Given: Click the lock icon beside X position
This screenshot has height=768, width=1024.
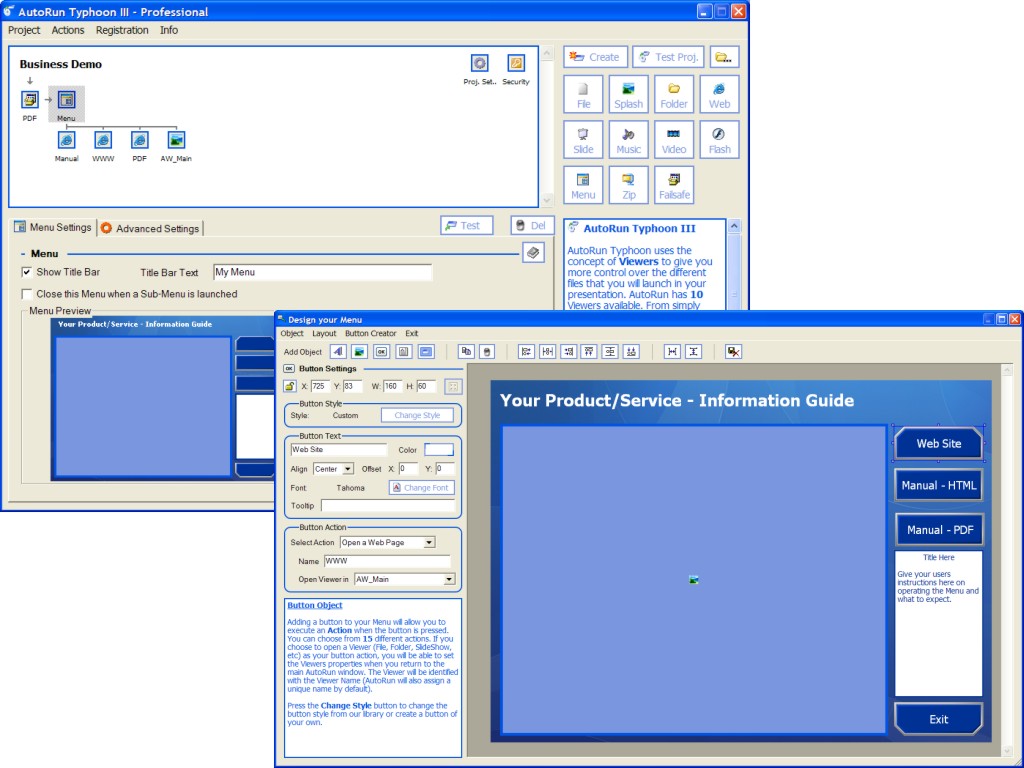Looking at the screenshot, I should click(x=290, y=386).
